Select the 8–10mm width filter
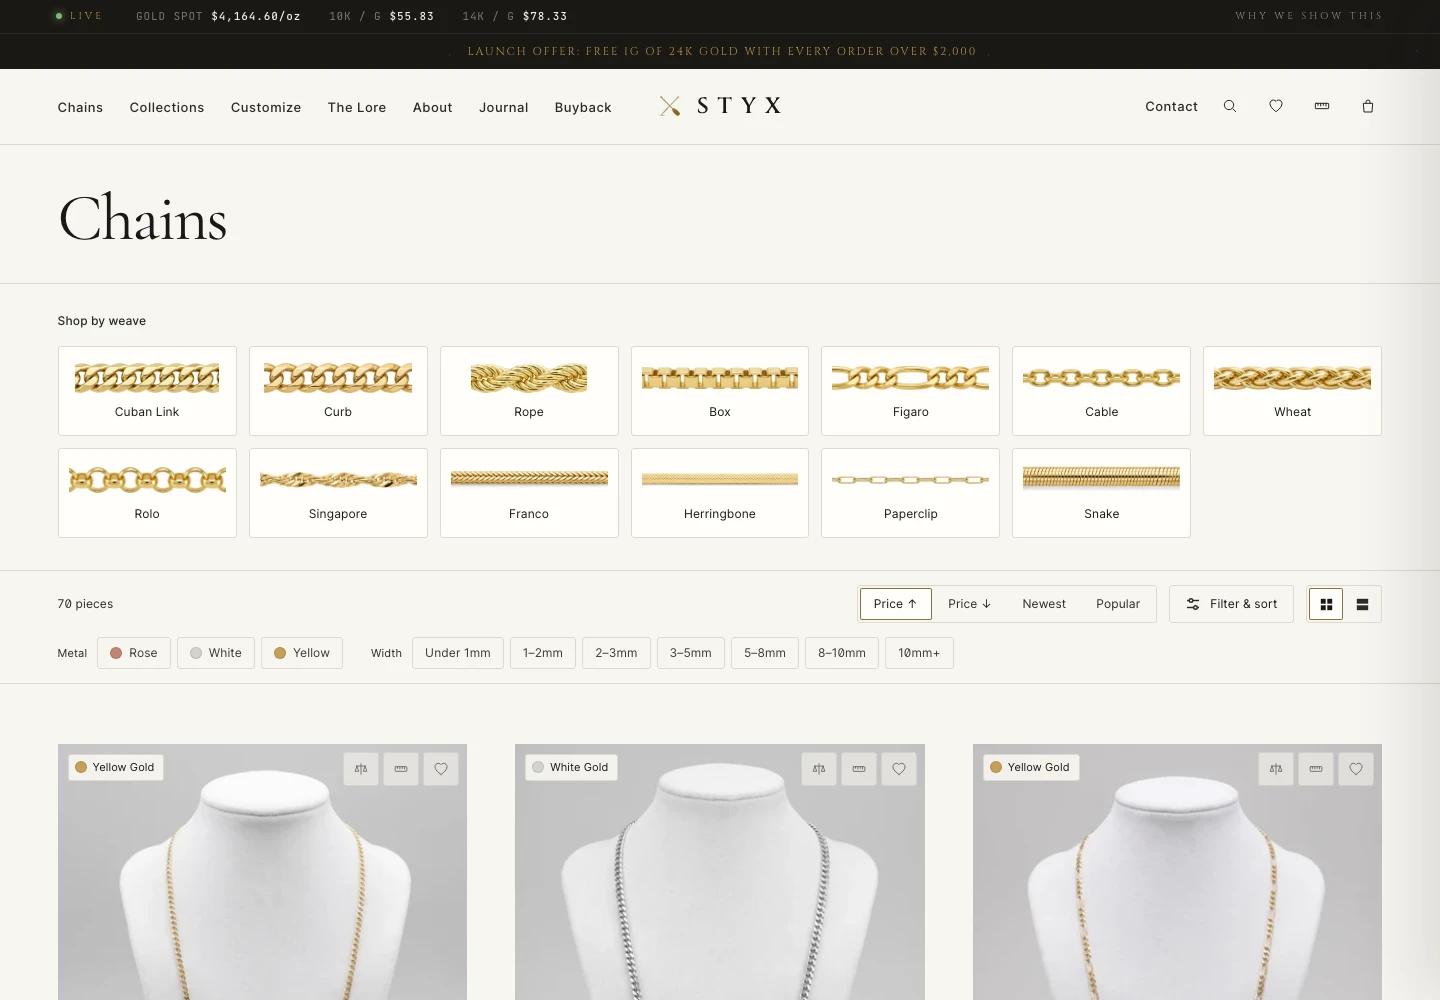The image size is (1440, 1000). pyautogui.click(x=842, y=653)
